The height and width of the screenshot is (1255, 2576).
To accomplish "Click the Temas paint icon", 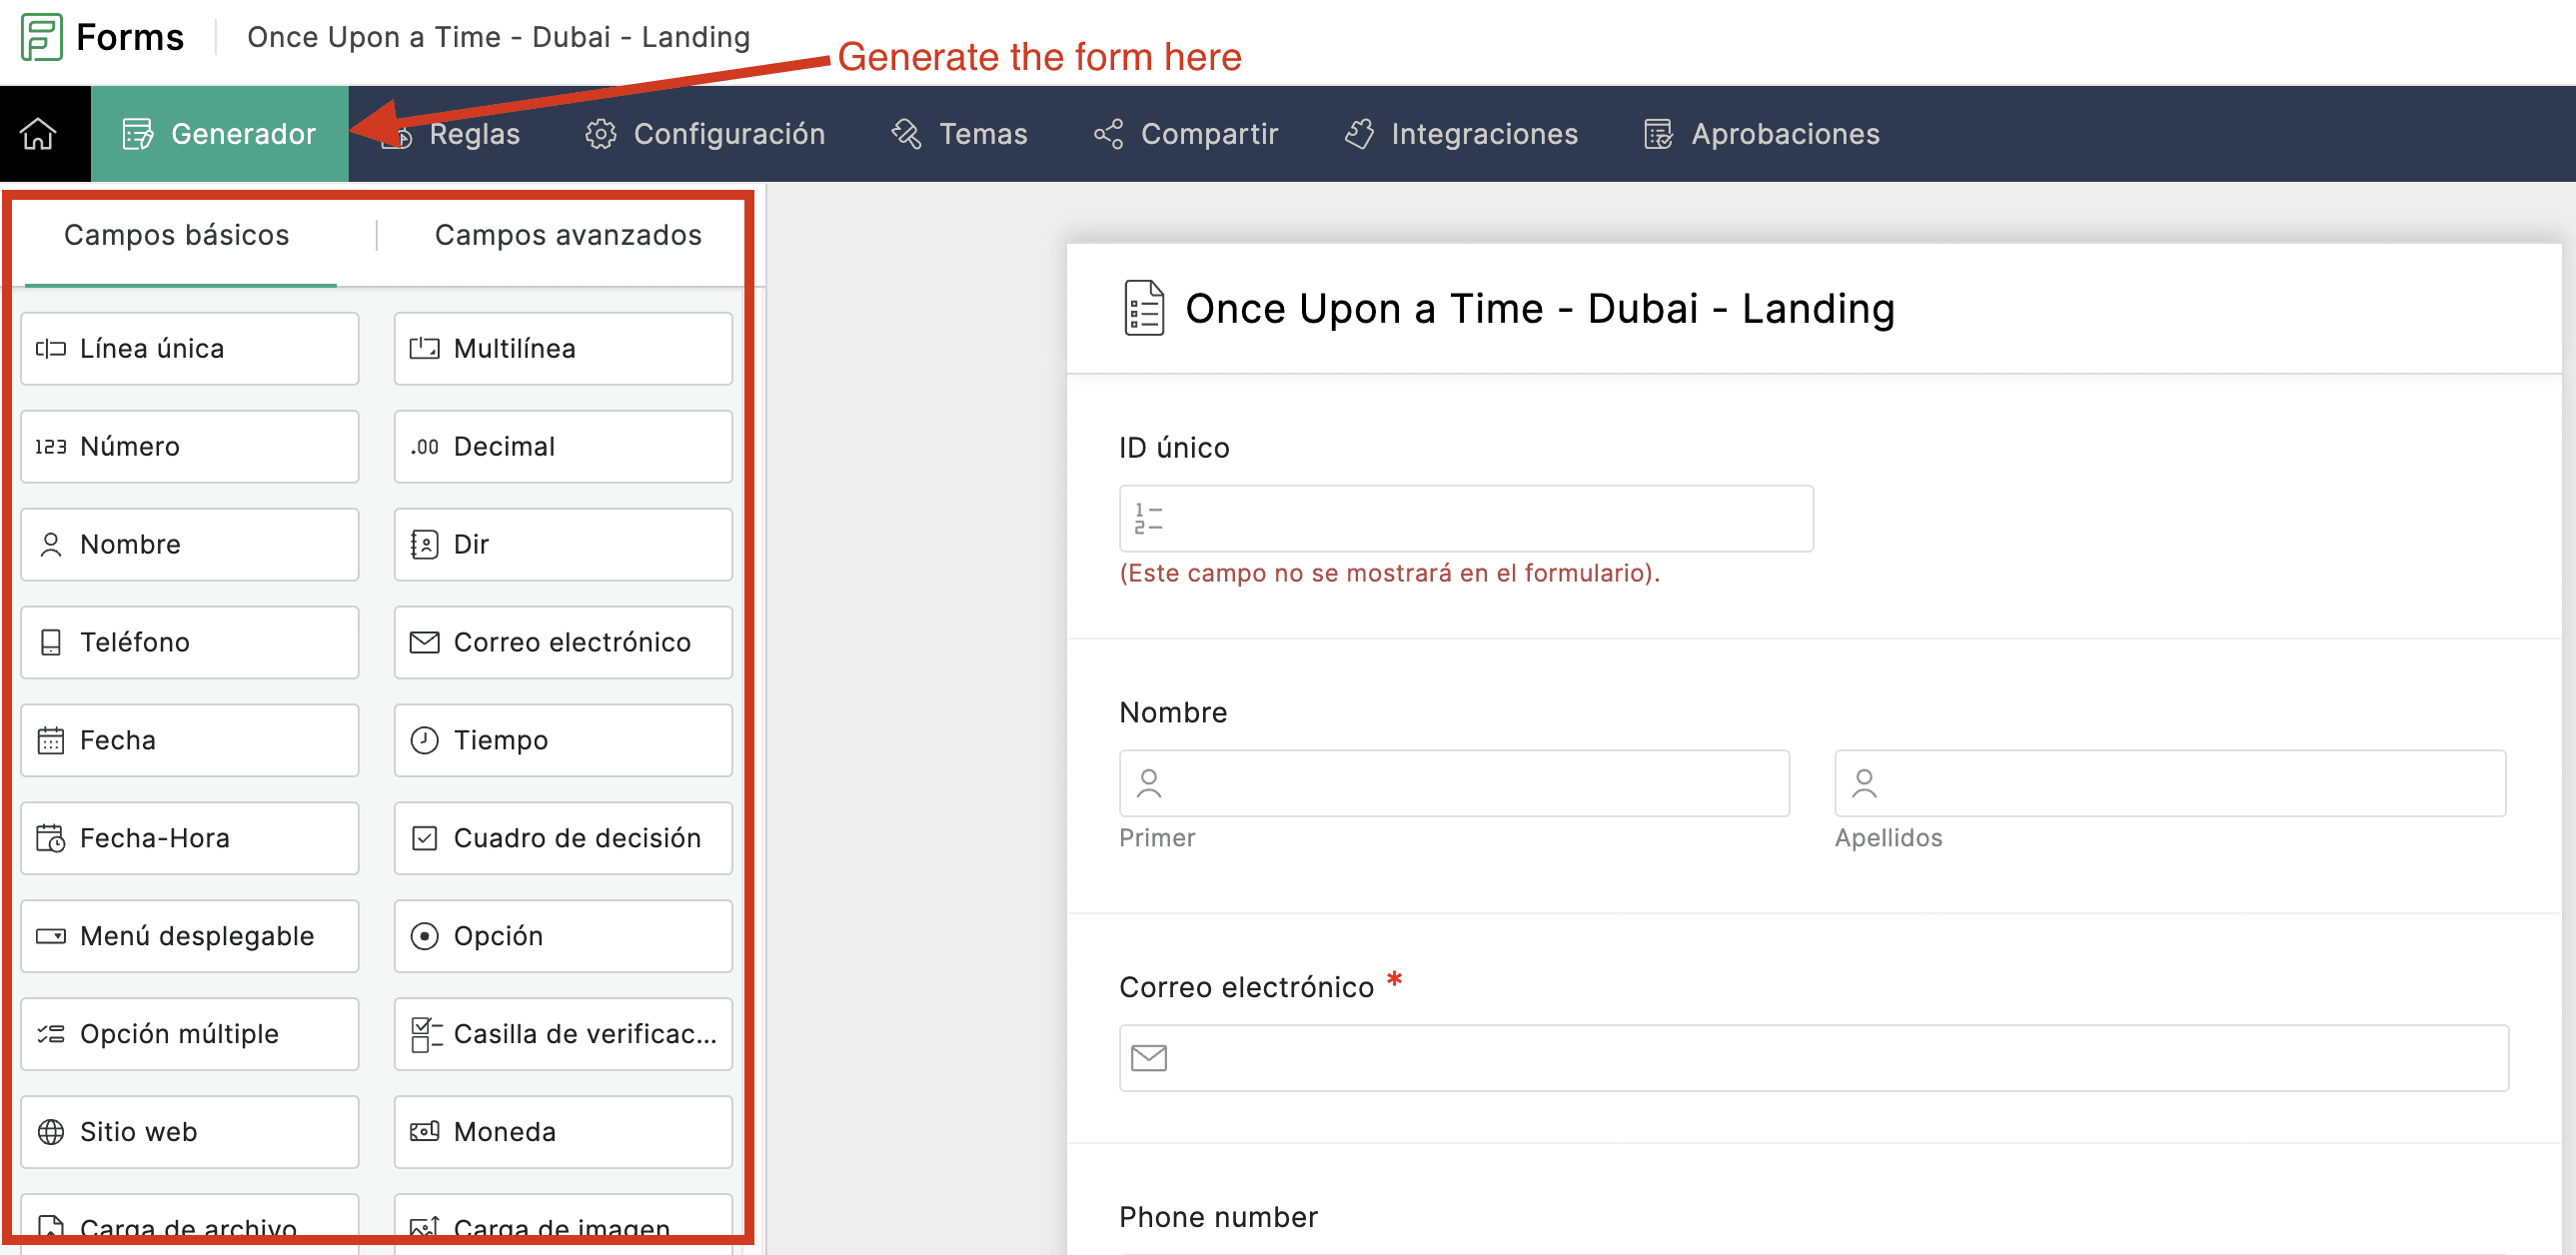I will [906, 133].
